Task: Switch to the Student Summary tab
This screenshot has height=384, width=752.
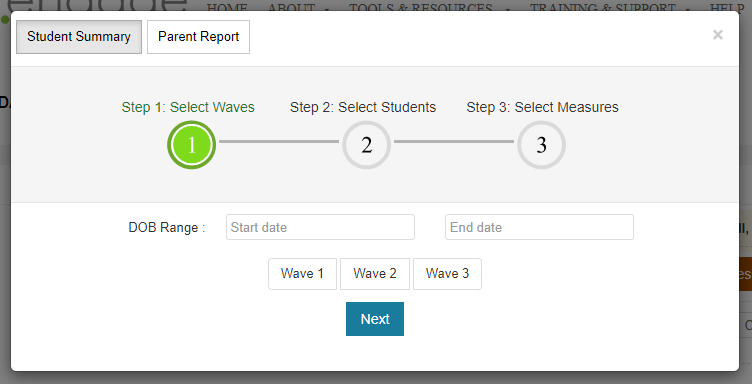Action: pyautogui.click(x=79, y=37)
